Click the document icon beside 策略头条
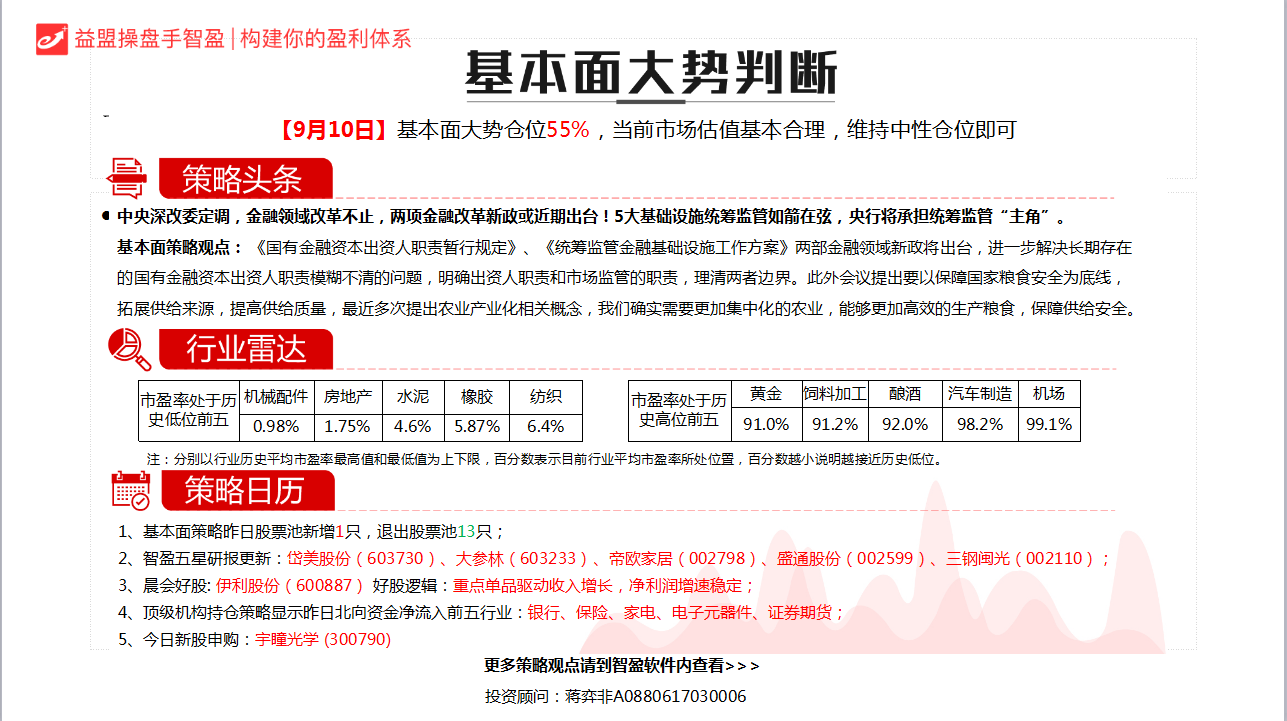Screen dimensions: 1287x721 [x=127, y=178]
